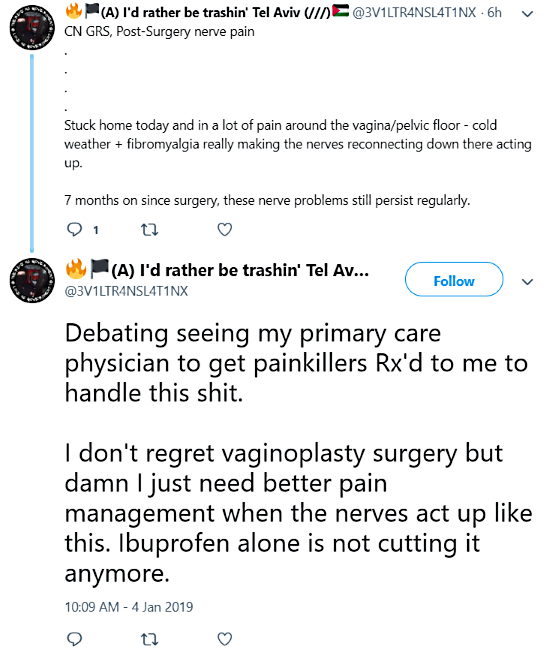Viewport: 544px width, 650px height.
Task: Retweet the tweet about painkillers
Action: pyautogui.click(x=149, y=639)
